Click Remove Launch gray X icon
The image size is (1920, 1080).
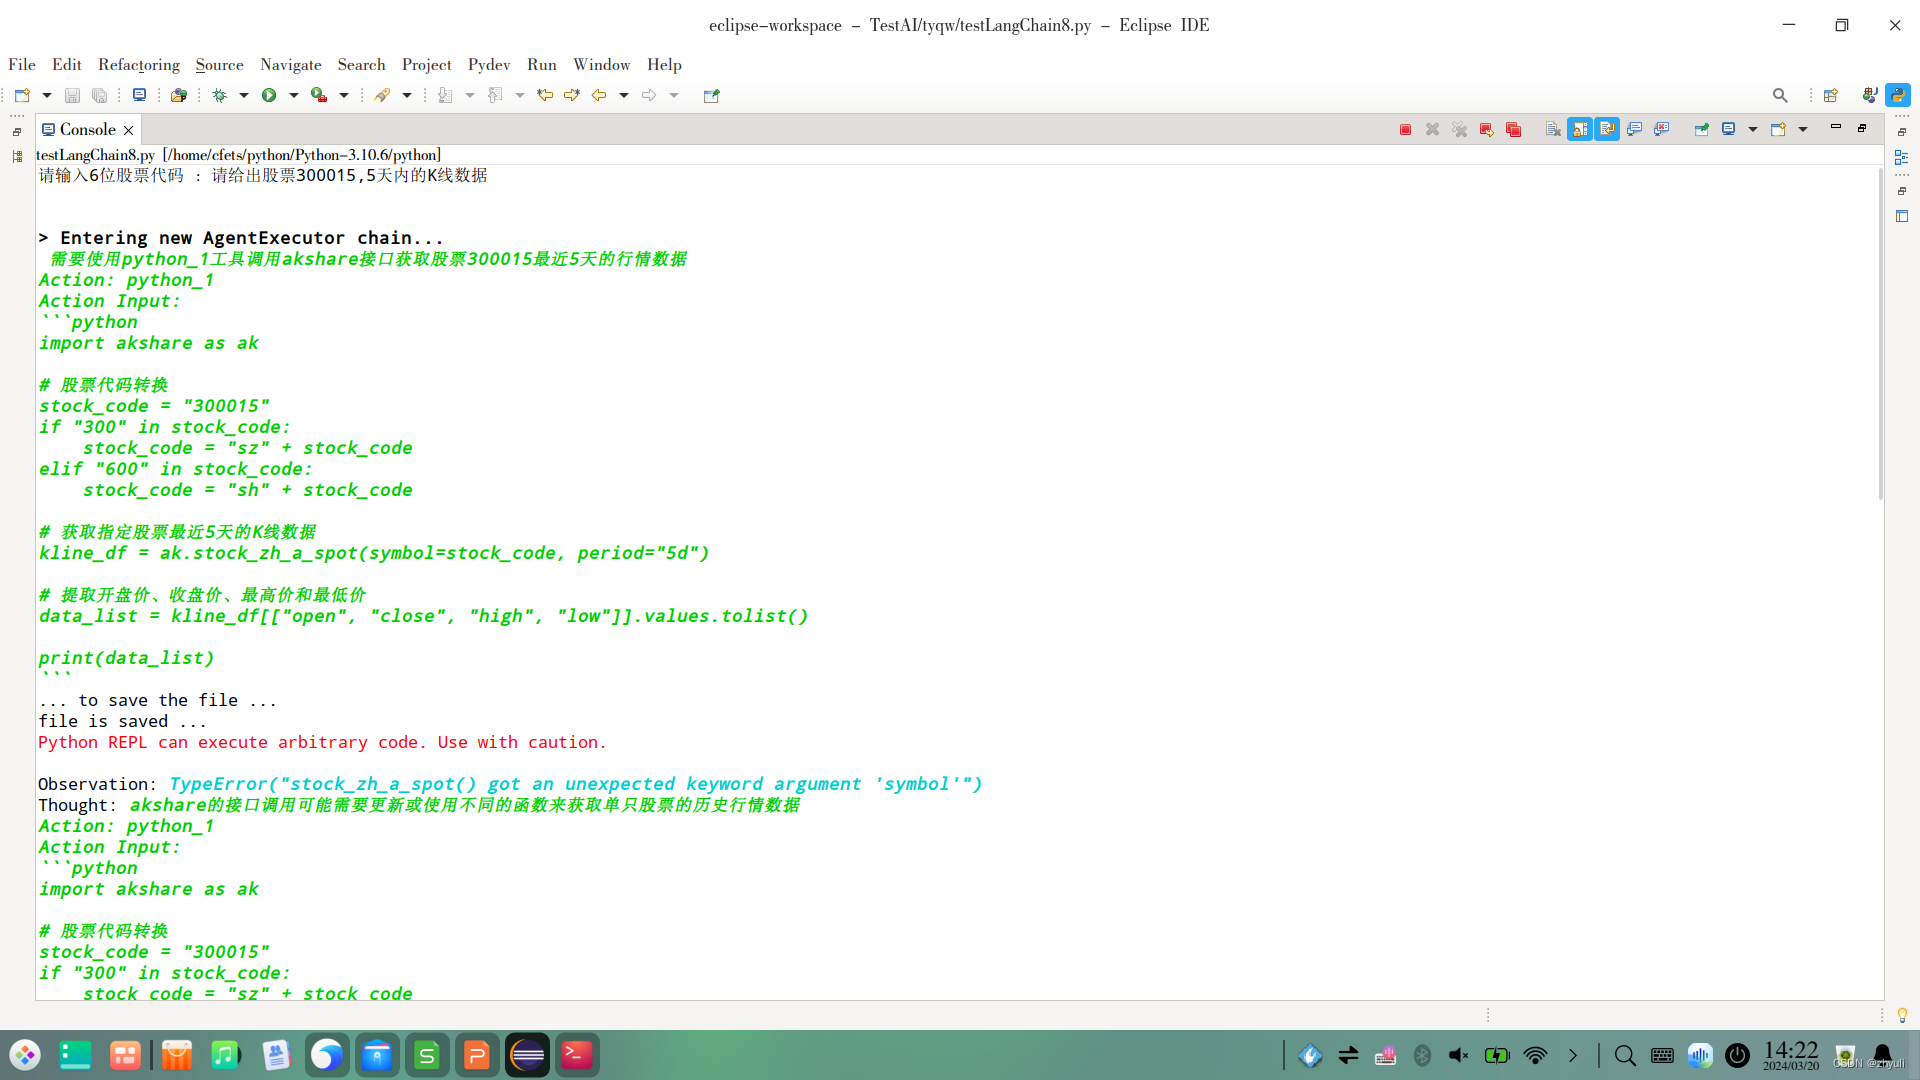[x=1432, y=129]
